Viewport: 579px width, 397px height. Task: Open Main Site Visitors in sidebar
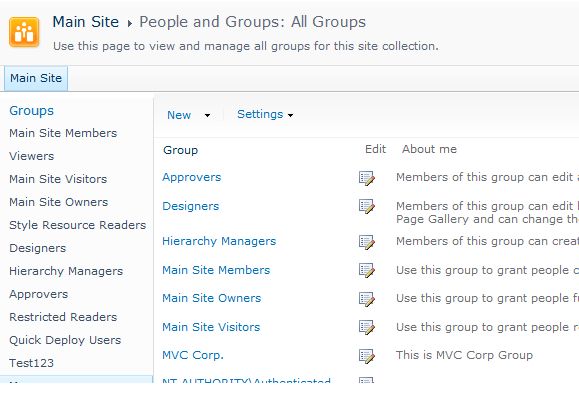point(58,179)
